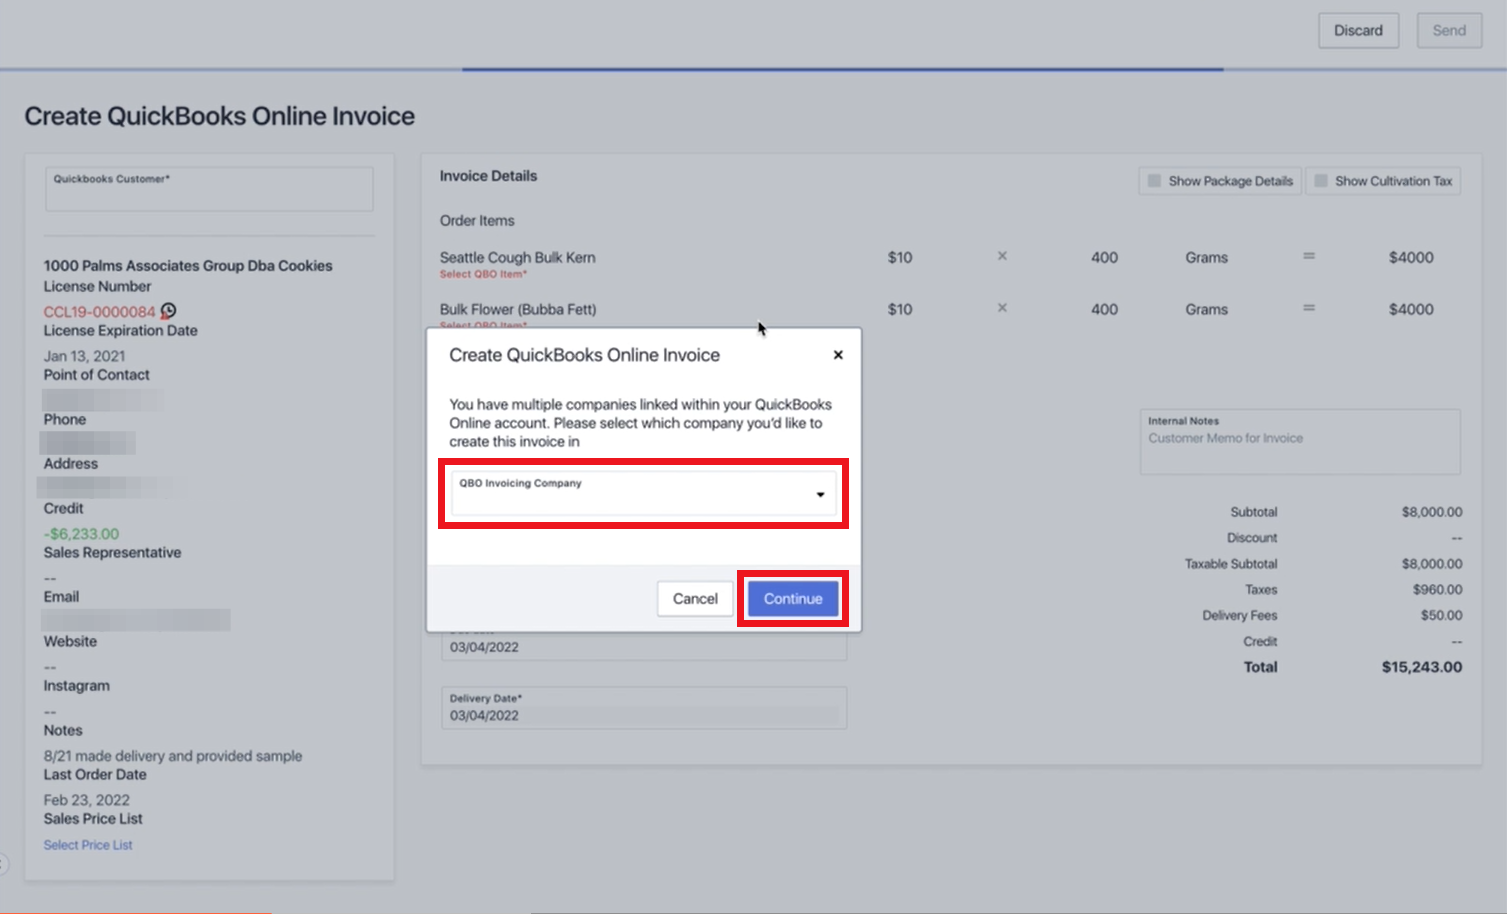
Task: Click the multiplication icon for Bulk Flower row
Action: click(x=1001, y=309)
